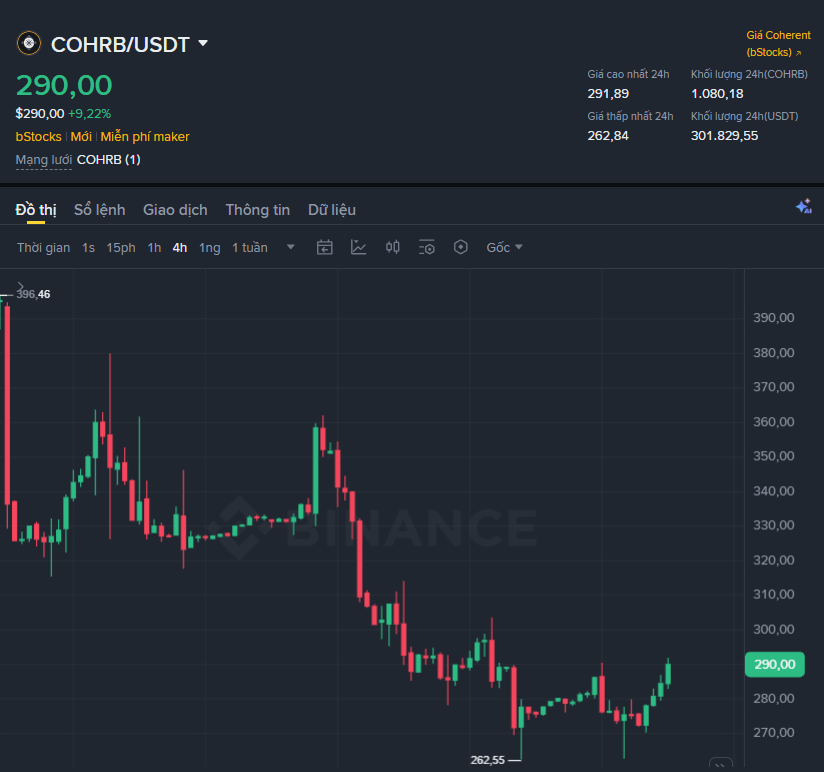This screenshot has height=772, width=824.
Task: Select the 1 tuần time interval
Action: [x=250, y=248]
